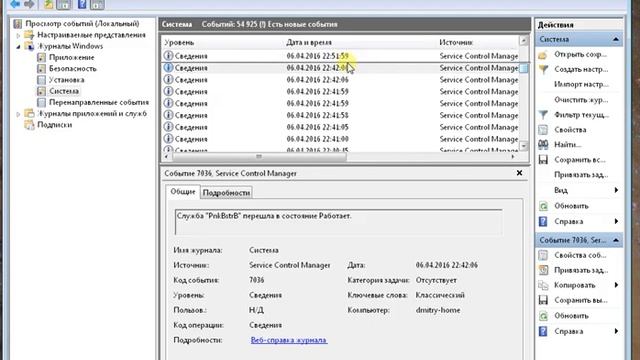Select Перенаправленные события in tree
640x360 pixels.
(x=99, y=102)
